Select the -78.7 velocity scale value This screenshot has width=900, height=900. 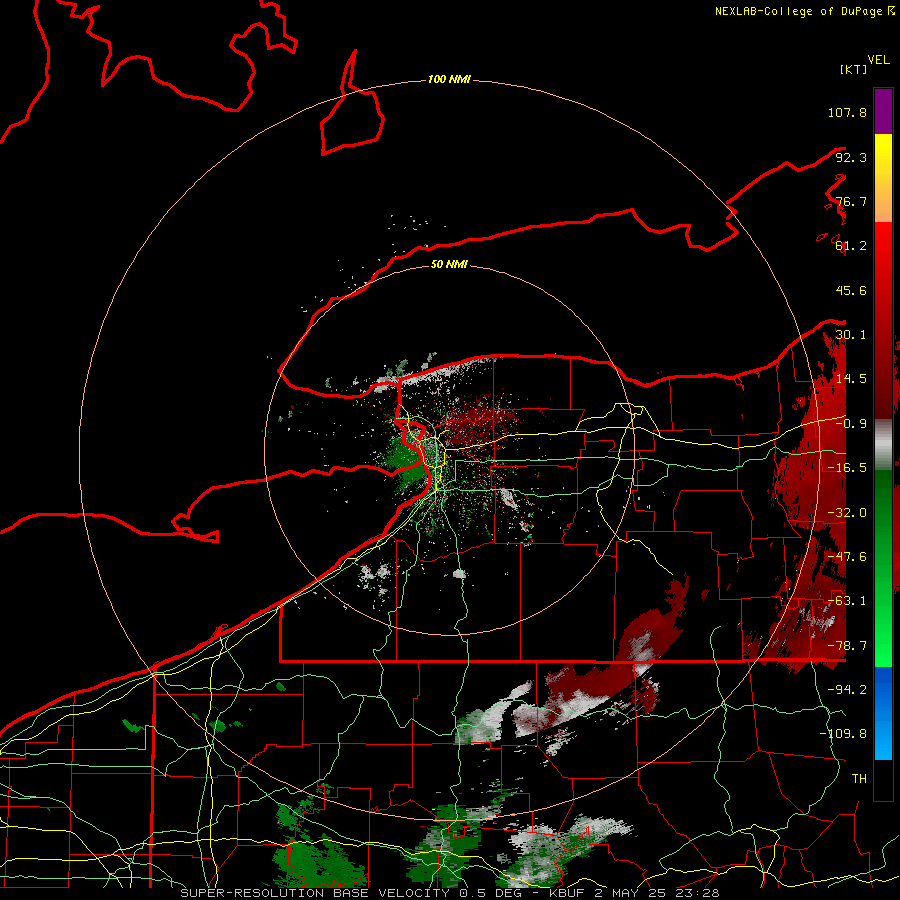pyautogui.click(x=847, y=646)
